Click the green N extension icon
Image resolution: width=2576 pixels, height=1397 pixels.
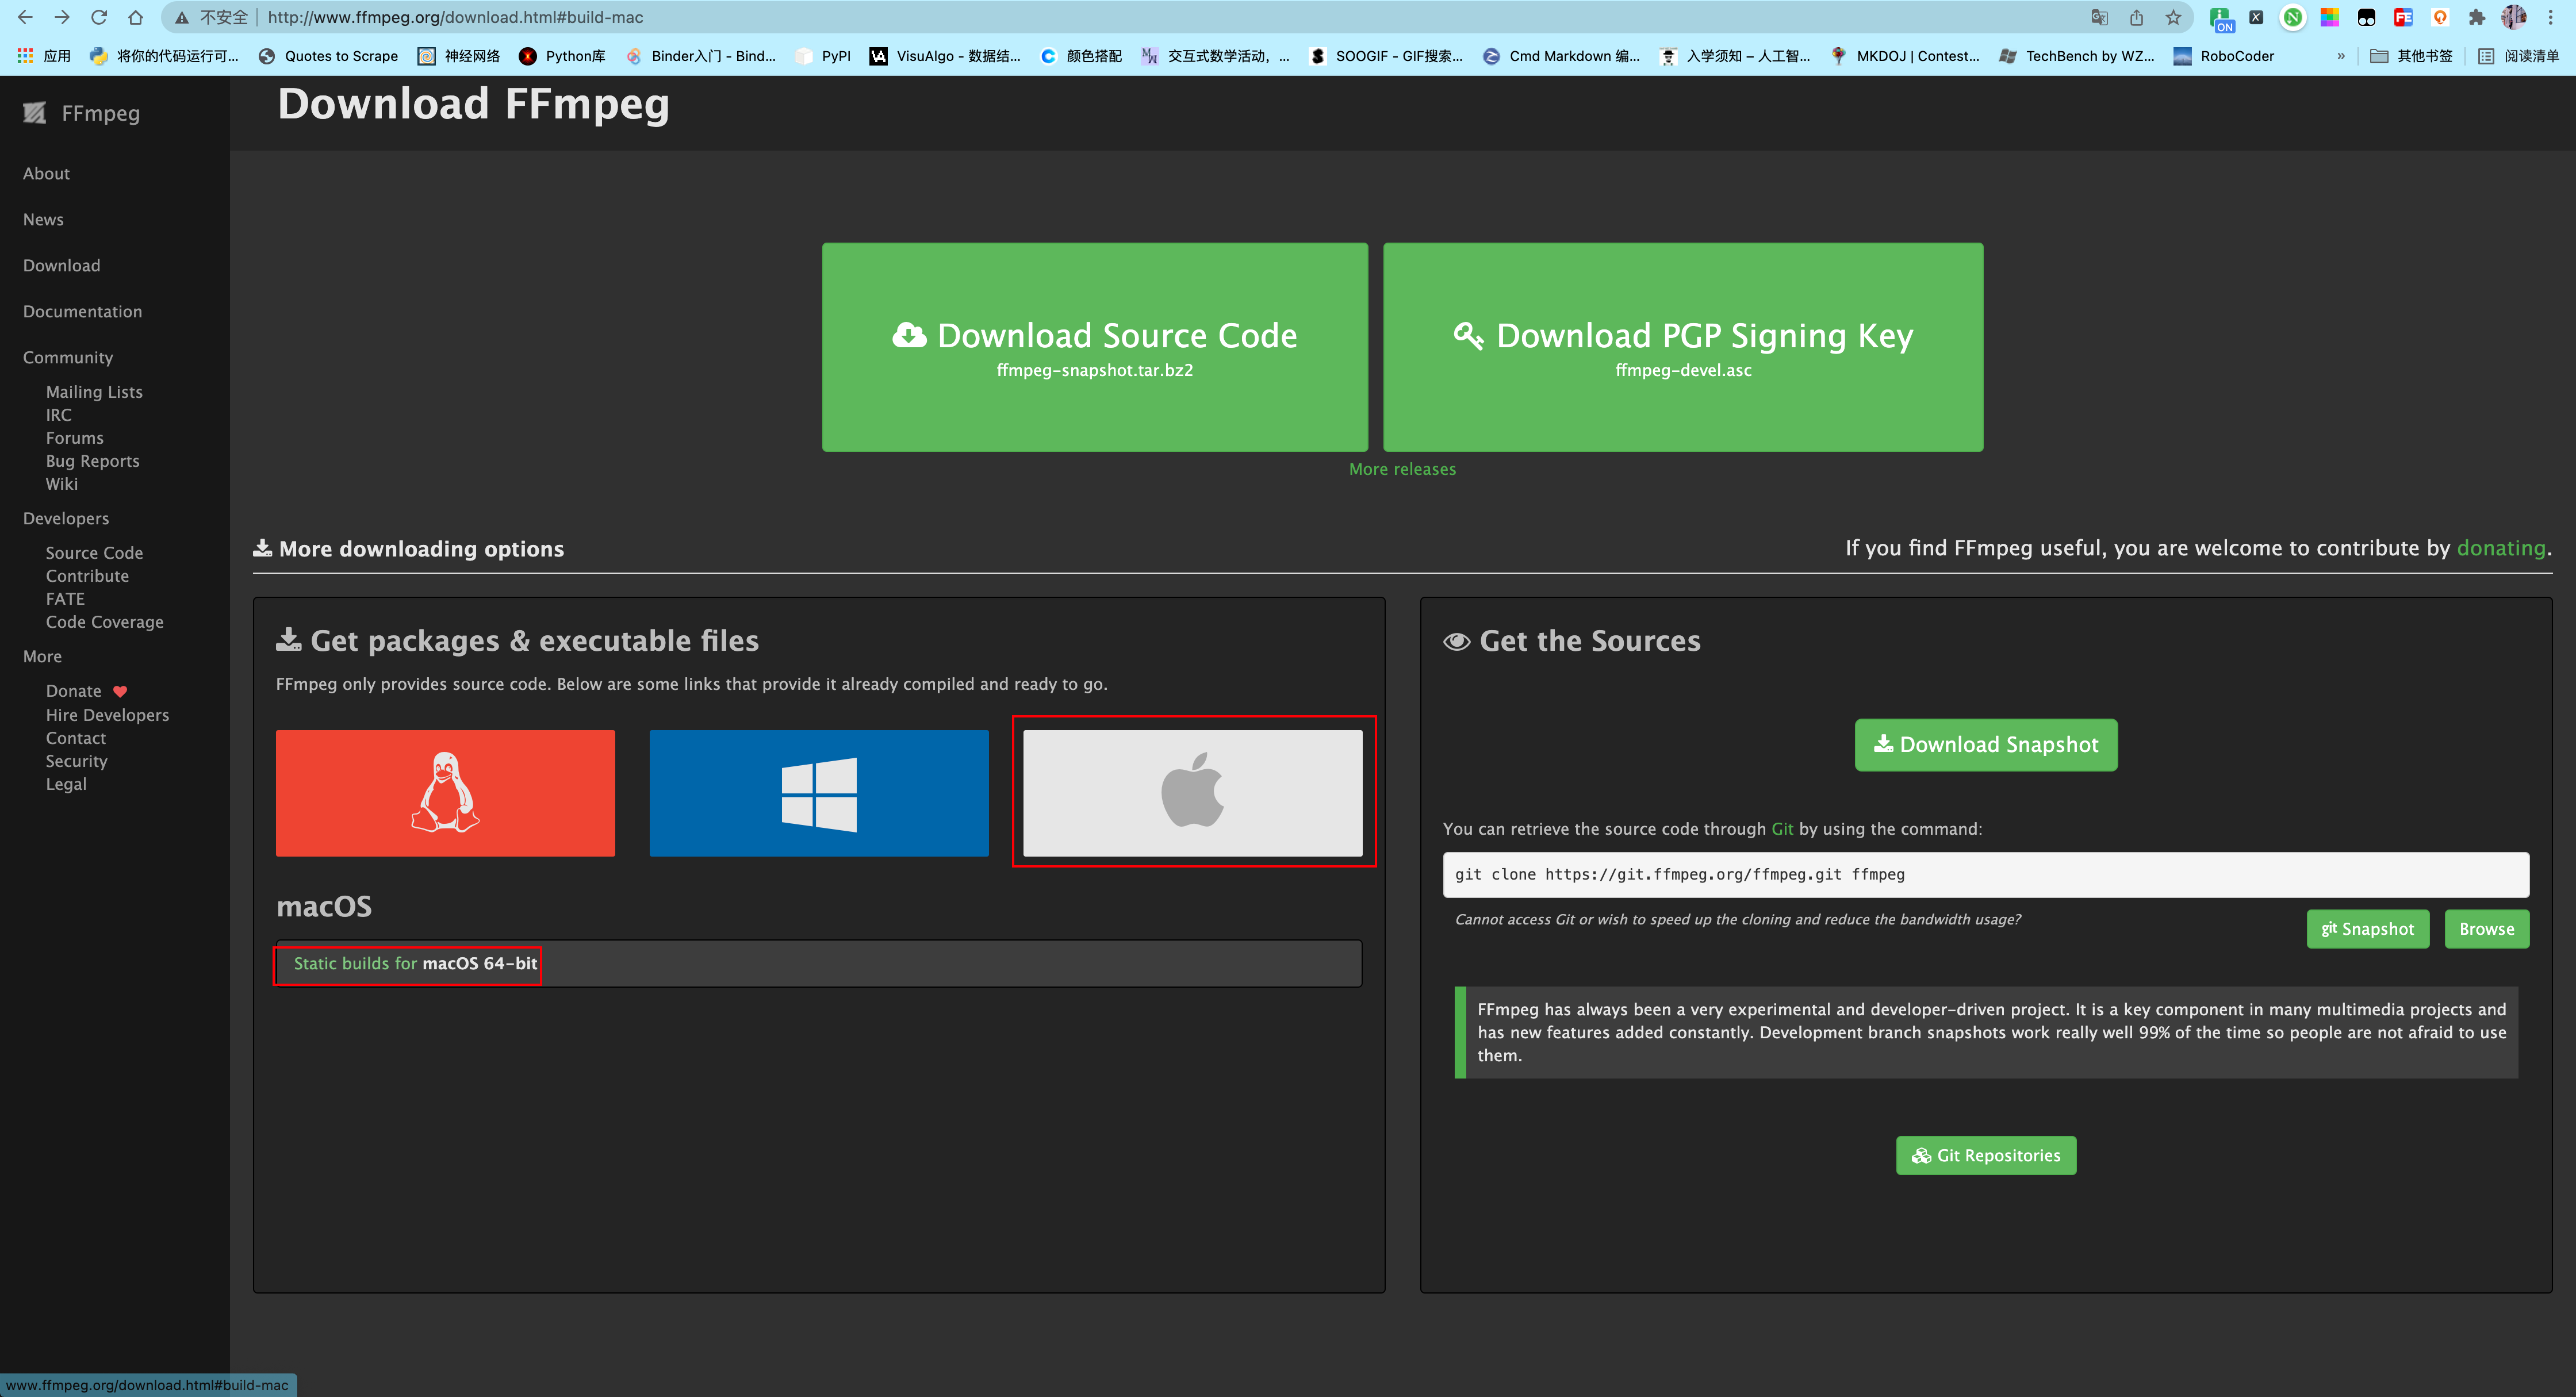pos(2293,17)
